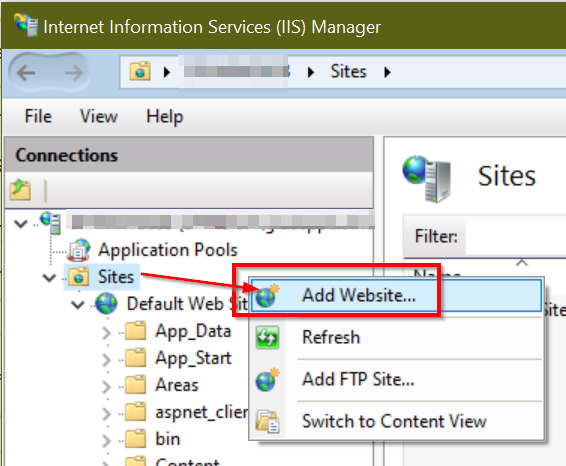The image size is (566, 466).
Task: Click the Areas folder icon
Action: click(x=136, y=384)
